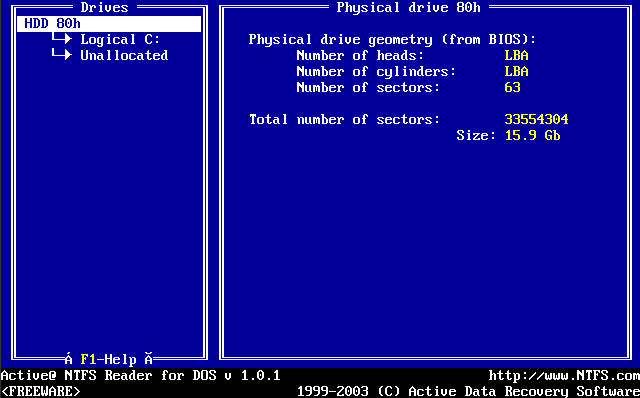The image size is (640, 398).
Task: Open the http://www.NTFS.com link
Action: (564, 375)
